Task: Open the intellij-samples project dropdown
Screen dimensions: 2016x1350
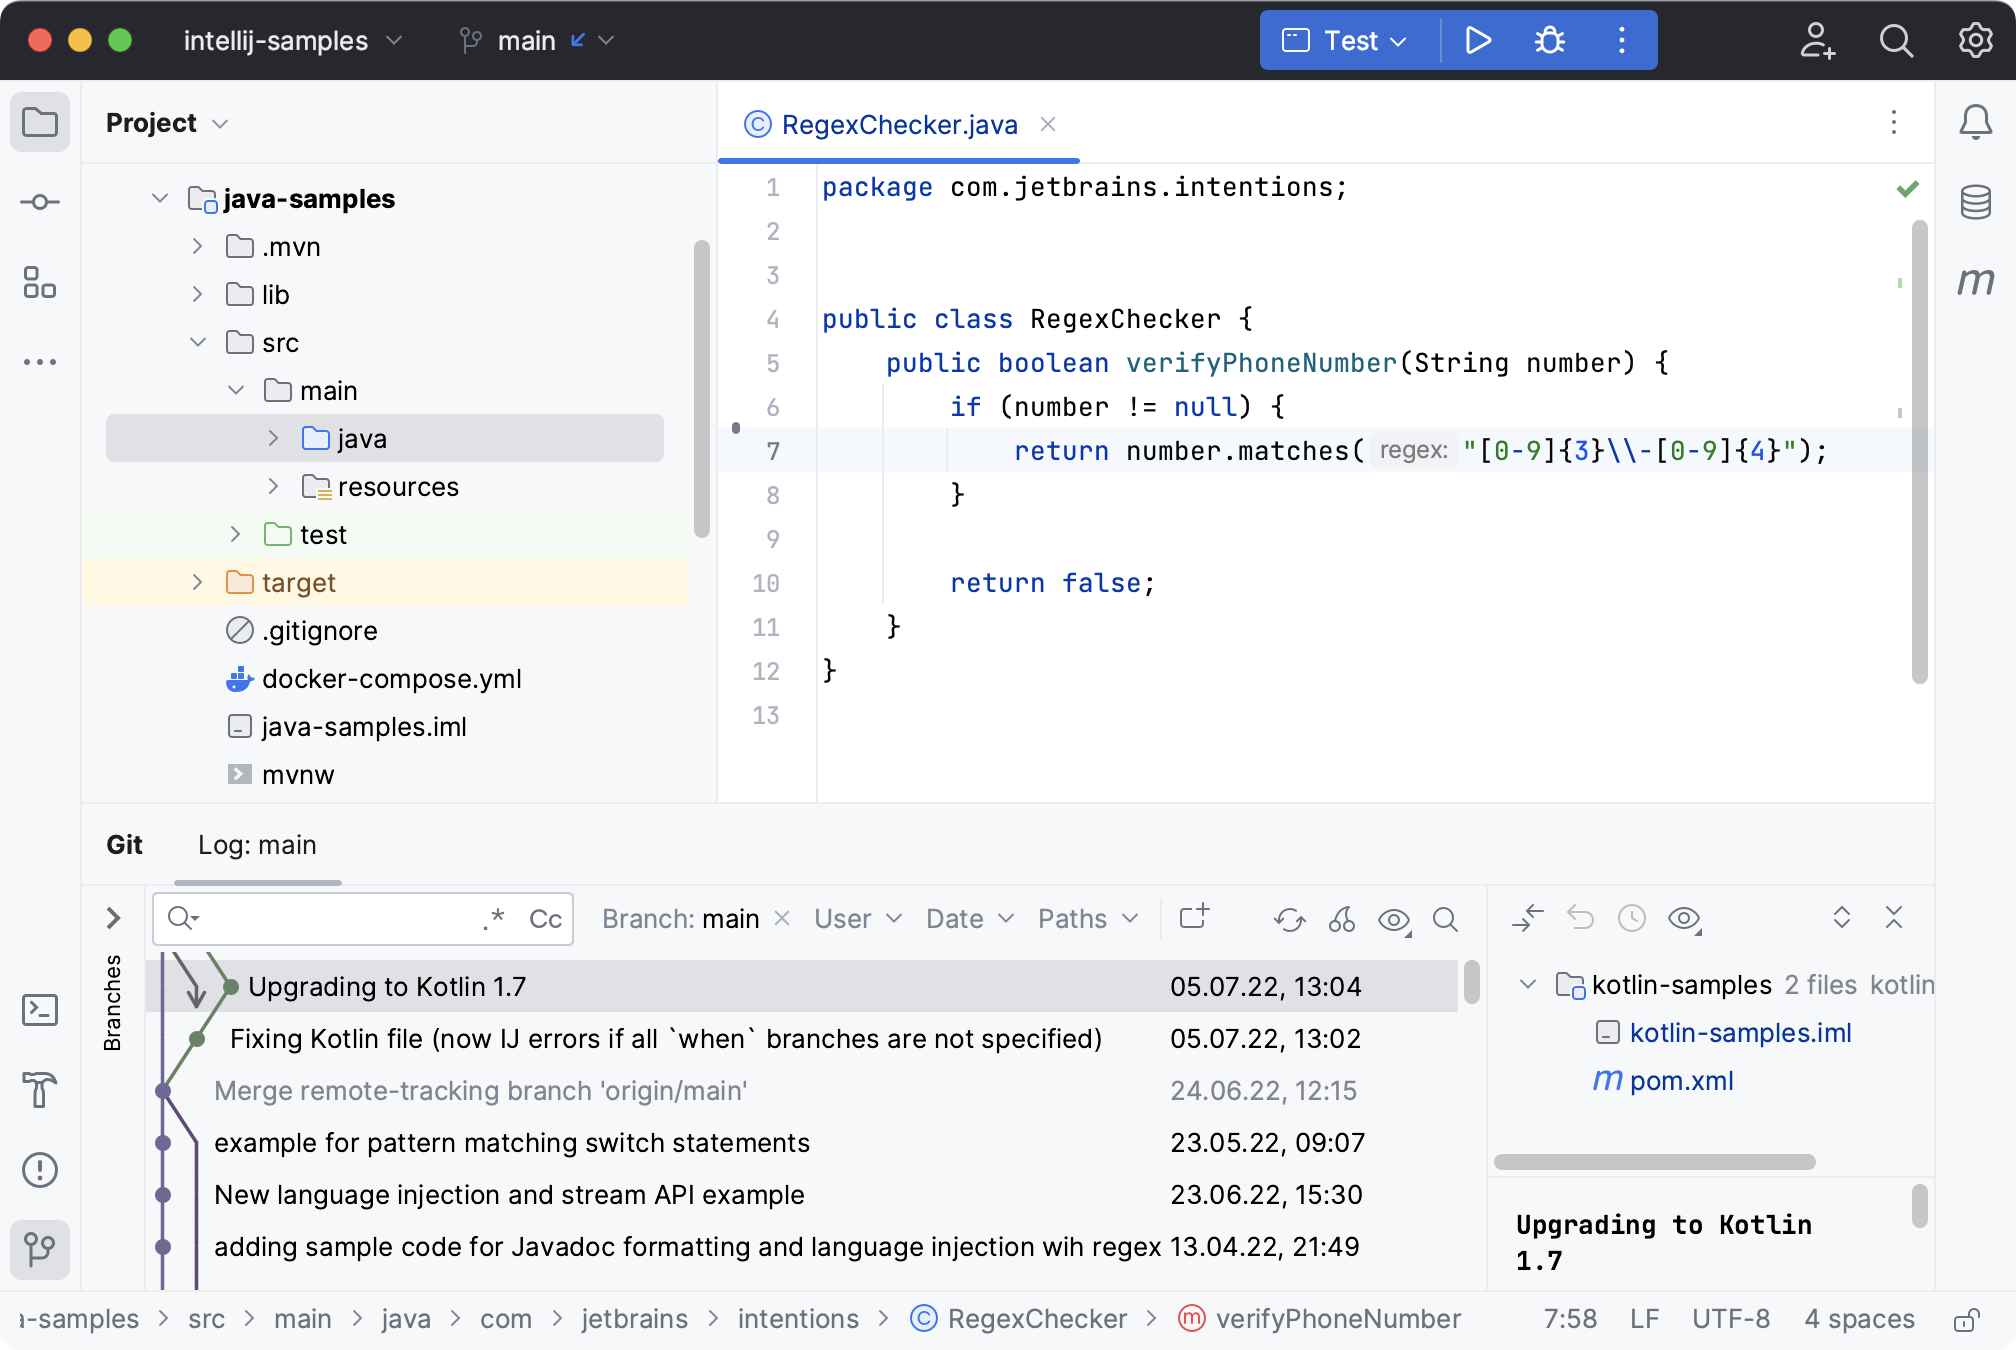Action: [x=293, y=41]
